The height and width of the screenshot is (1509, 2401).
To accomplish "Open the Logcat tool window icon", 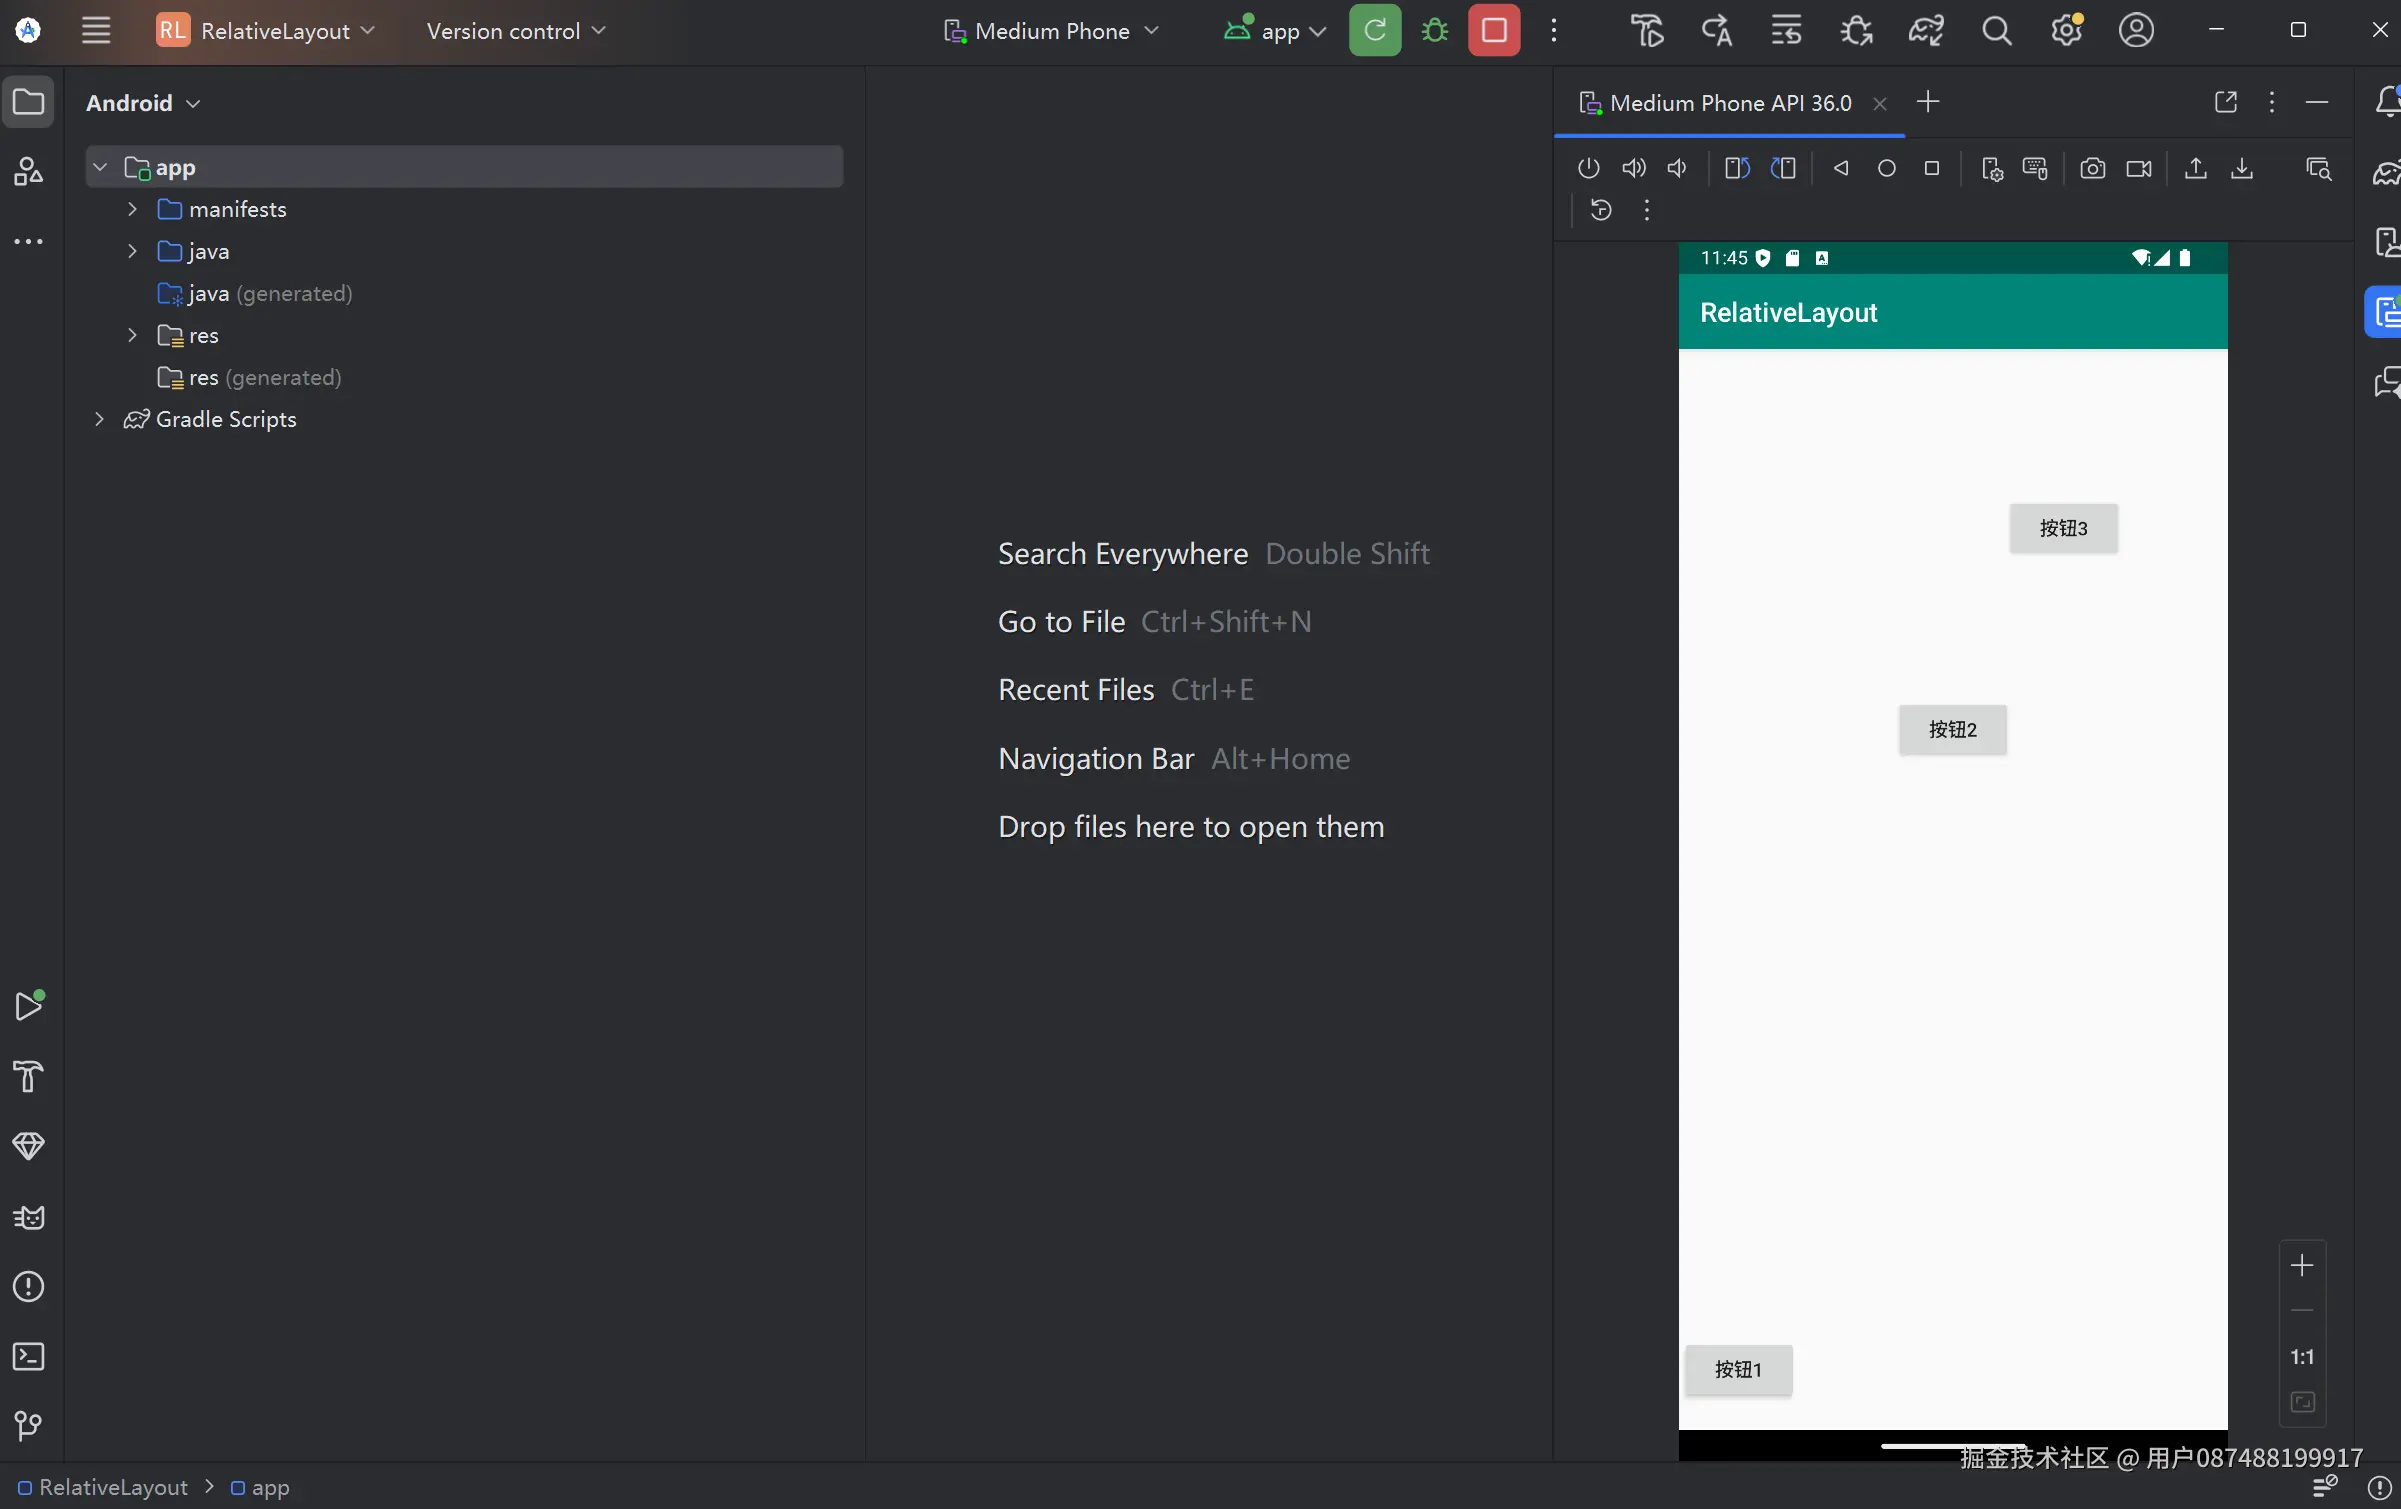I will click(29, 1217).
